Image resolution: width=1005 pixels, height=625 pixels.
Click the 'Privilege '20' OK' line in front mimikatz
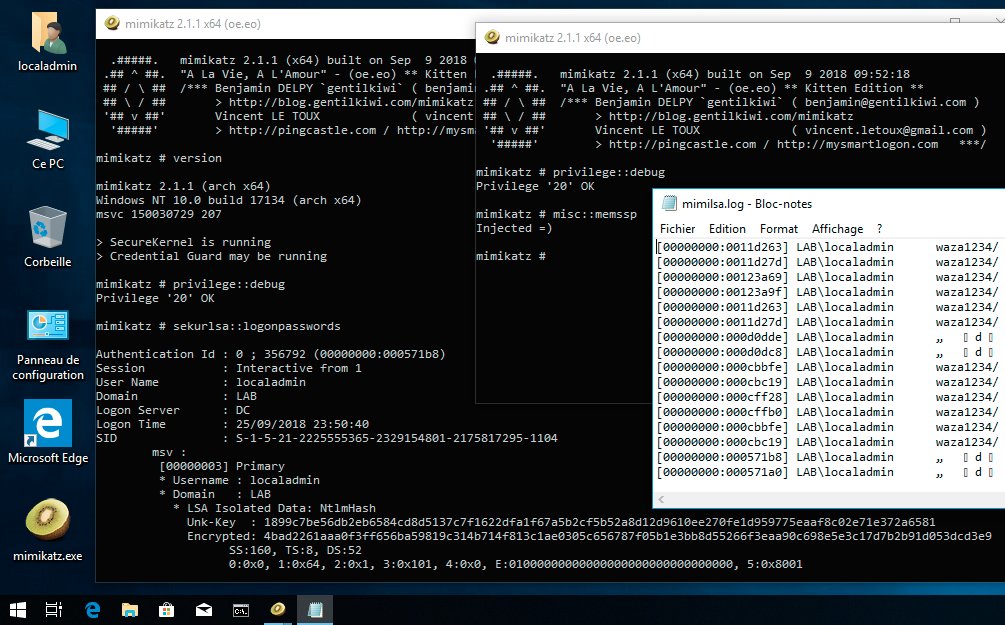coord(535,186)
